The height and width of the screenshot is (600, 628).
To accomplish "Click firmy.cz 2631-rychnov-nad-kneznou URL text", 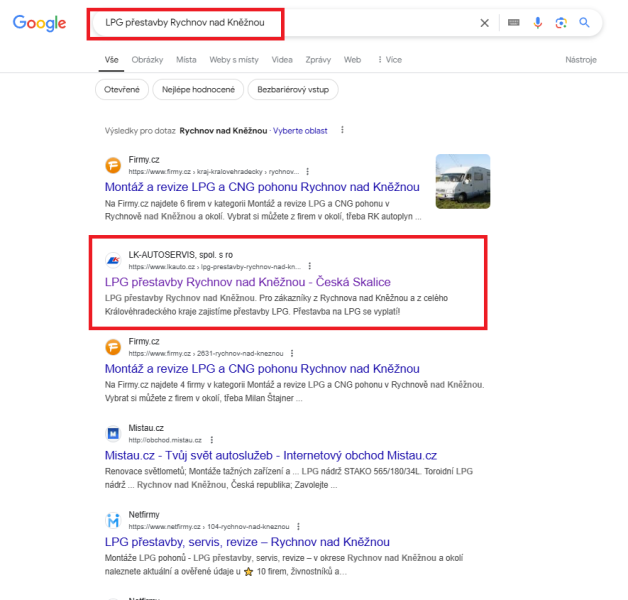I will pos(206,353).
